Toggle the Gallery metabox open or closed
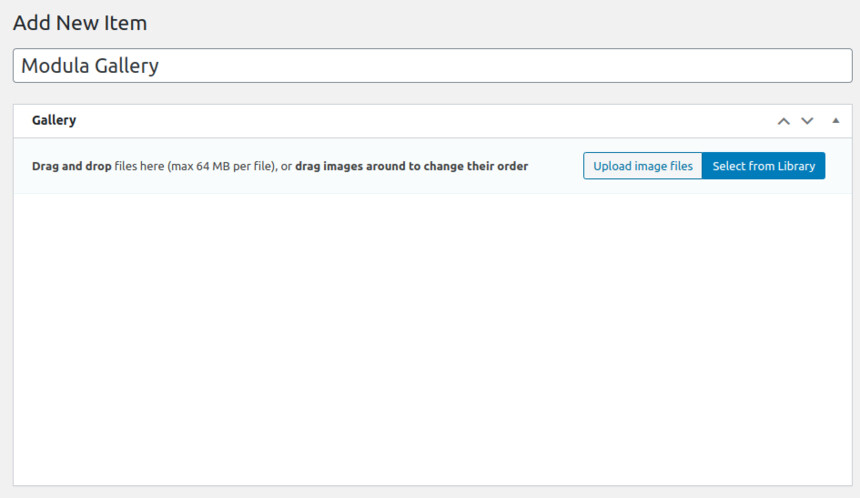The image size is (860, 498). [835, 121]
